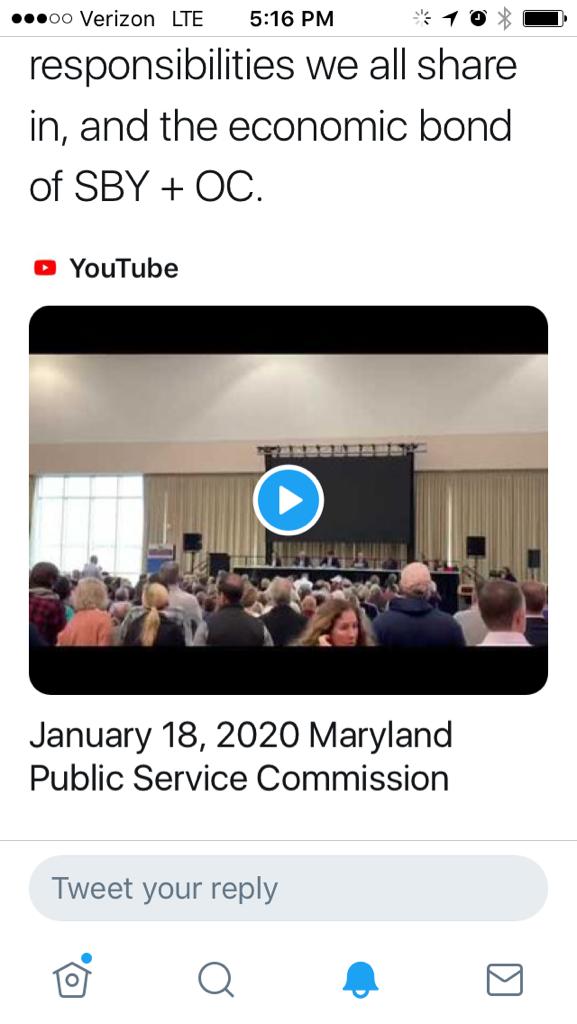Open the Notifications bell tab

[x=360, y=980]
